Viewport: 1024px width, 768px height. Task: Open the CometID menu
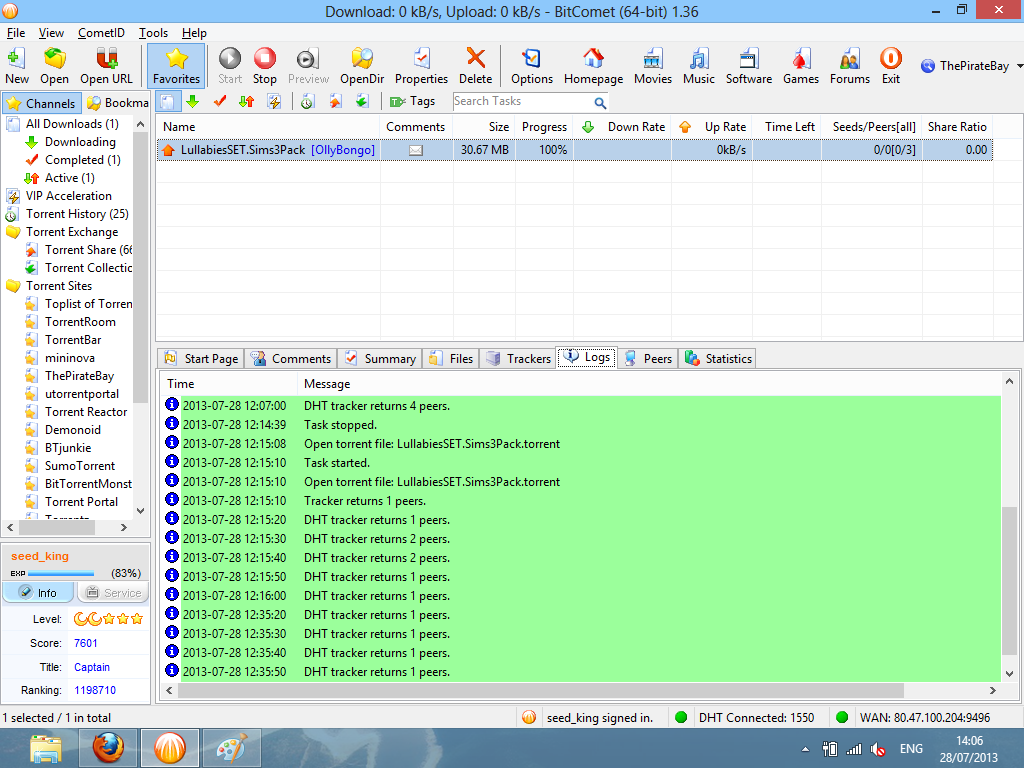101,32
